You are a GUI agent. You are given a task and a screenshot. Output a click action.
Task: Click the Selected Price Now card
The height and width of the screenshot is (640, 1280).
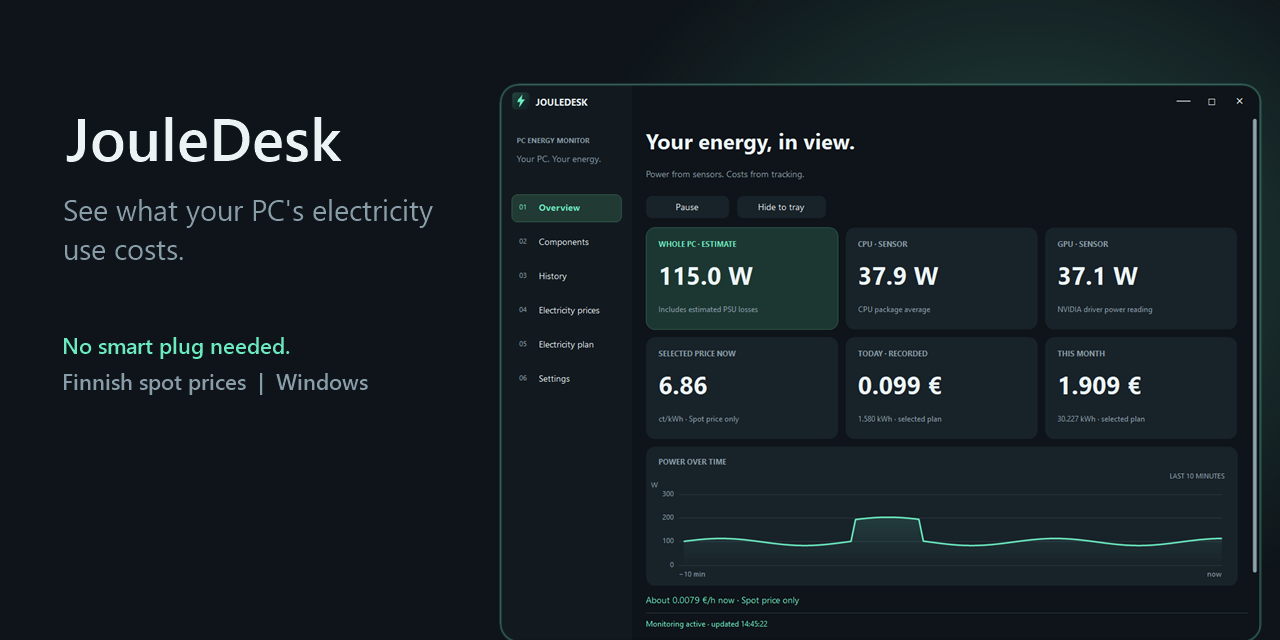742,388
